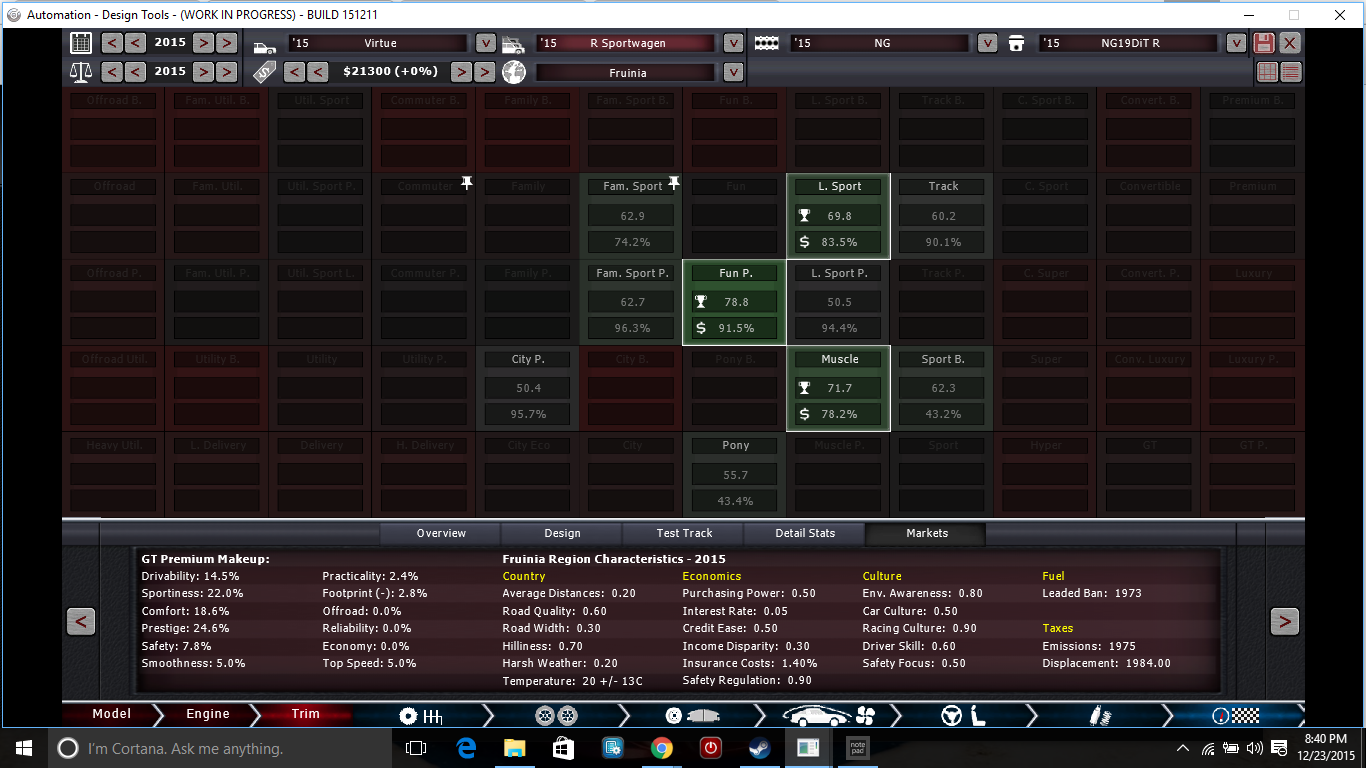Screen dimensions: 1366x768
Task: Click trophy icon in L. Sport cell
Action: [804, 215]
